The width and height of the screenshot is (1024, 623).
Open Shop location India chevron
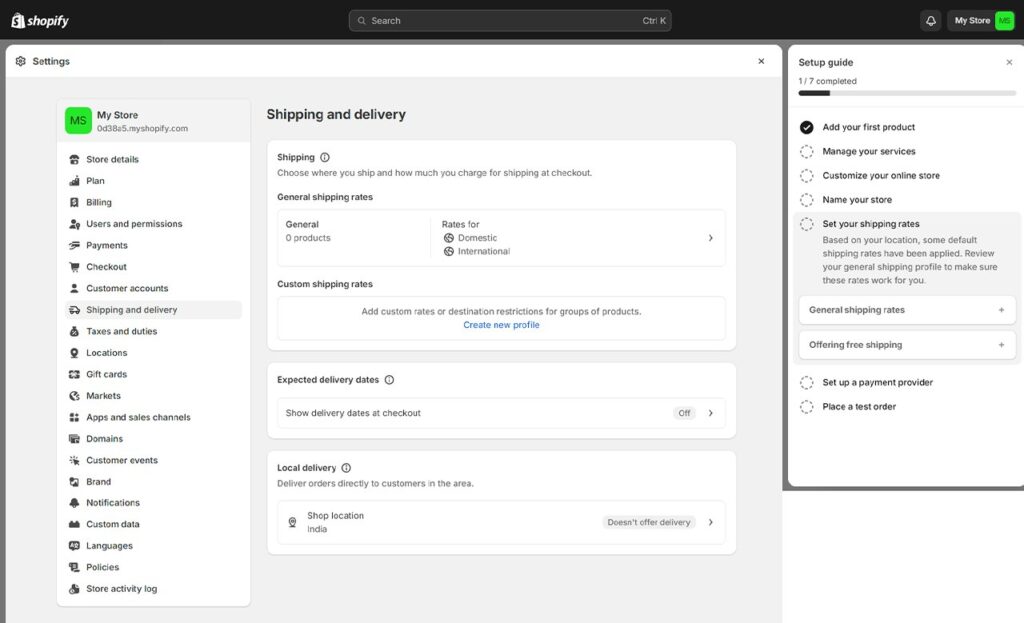coord(711,522)
